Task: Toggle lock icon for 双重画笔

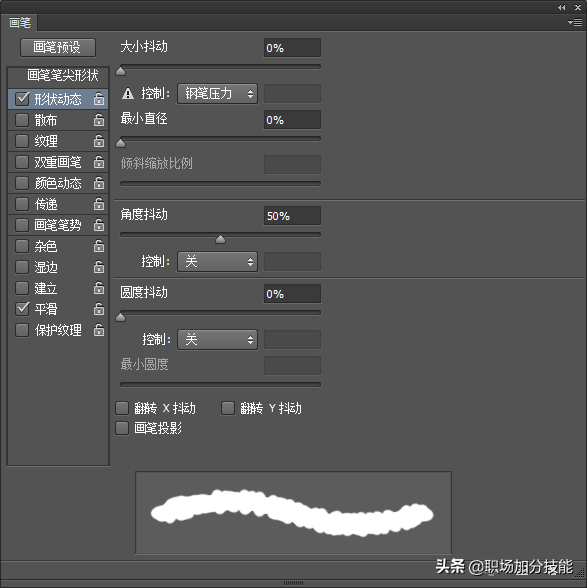Action: pyautogui.click(x=99, y=162)
